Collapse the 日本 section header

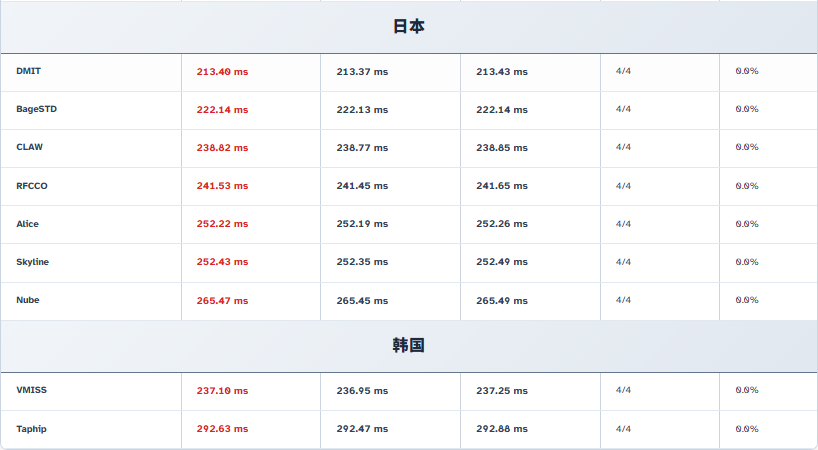[x=408, y=27]
